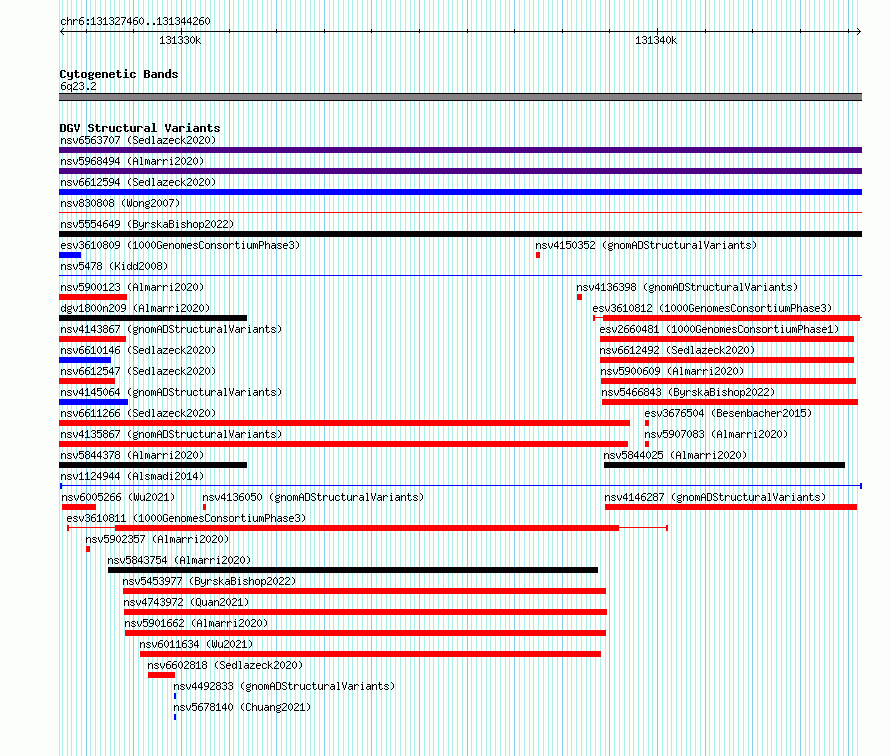This screenshot has width=890, height=756.
Task: Select the nsv5968494 (Almarri2020) purple variant bar
Action: pos(460,171)
